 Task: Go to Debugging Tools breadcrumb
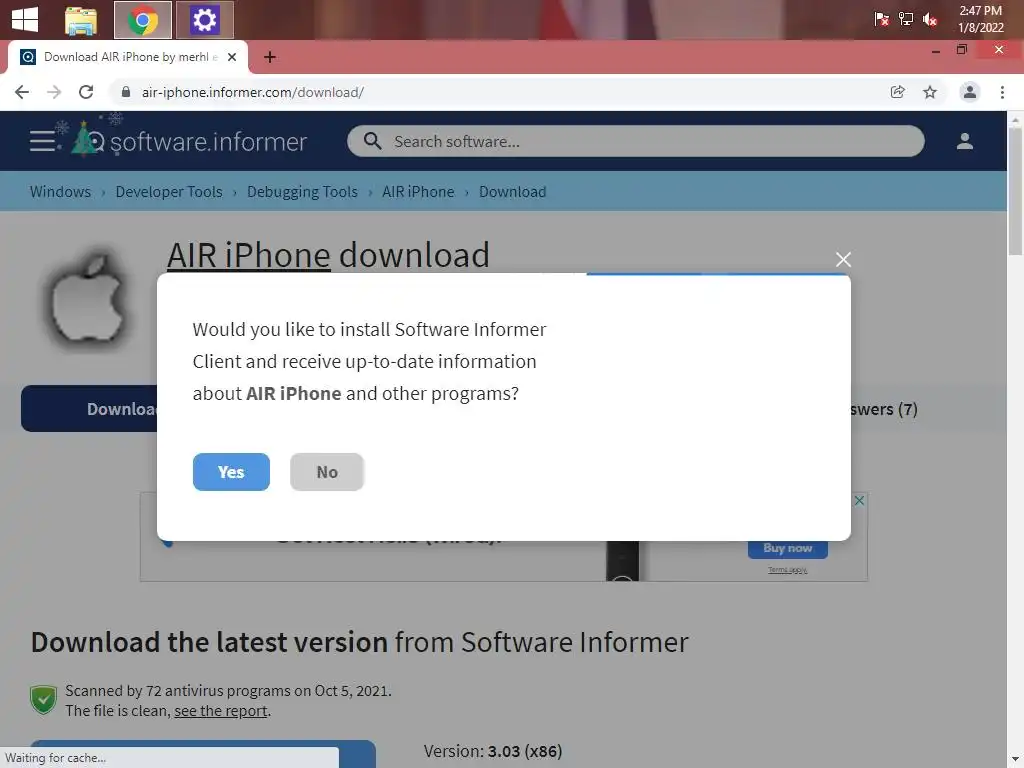coord(302,191)
